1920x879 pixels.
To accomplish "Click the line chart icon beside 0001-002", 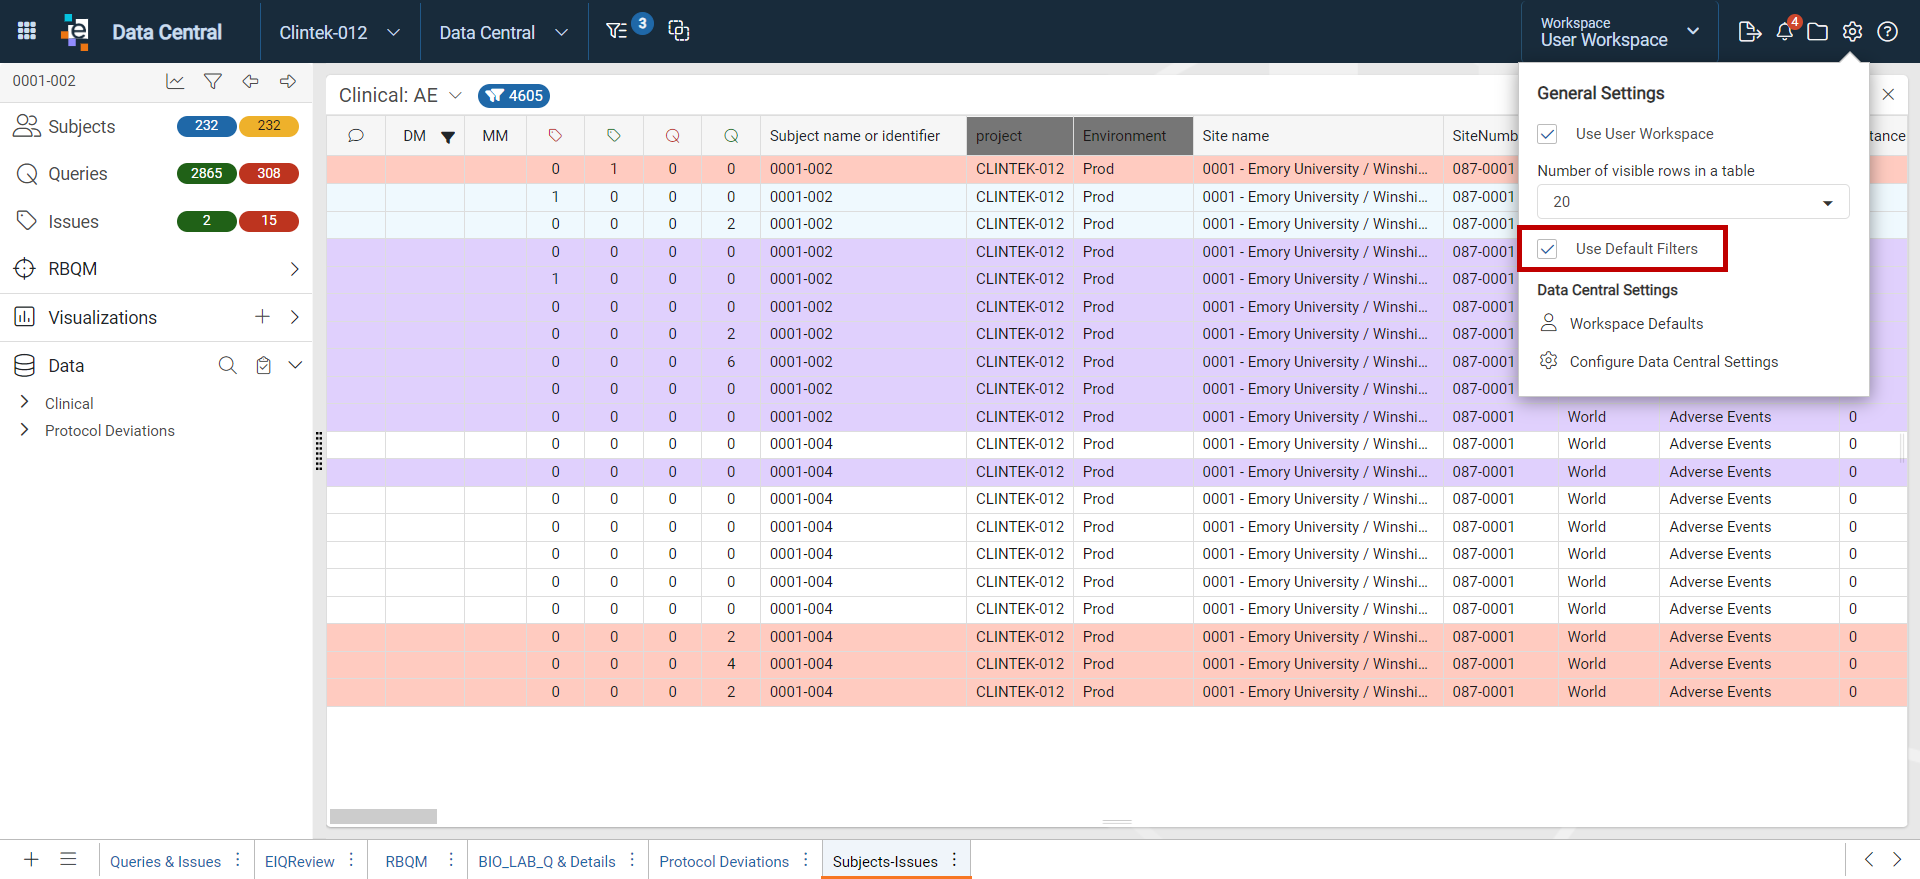I will (175, 81).
